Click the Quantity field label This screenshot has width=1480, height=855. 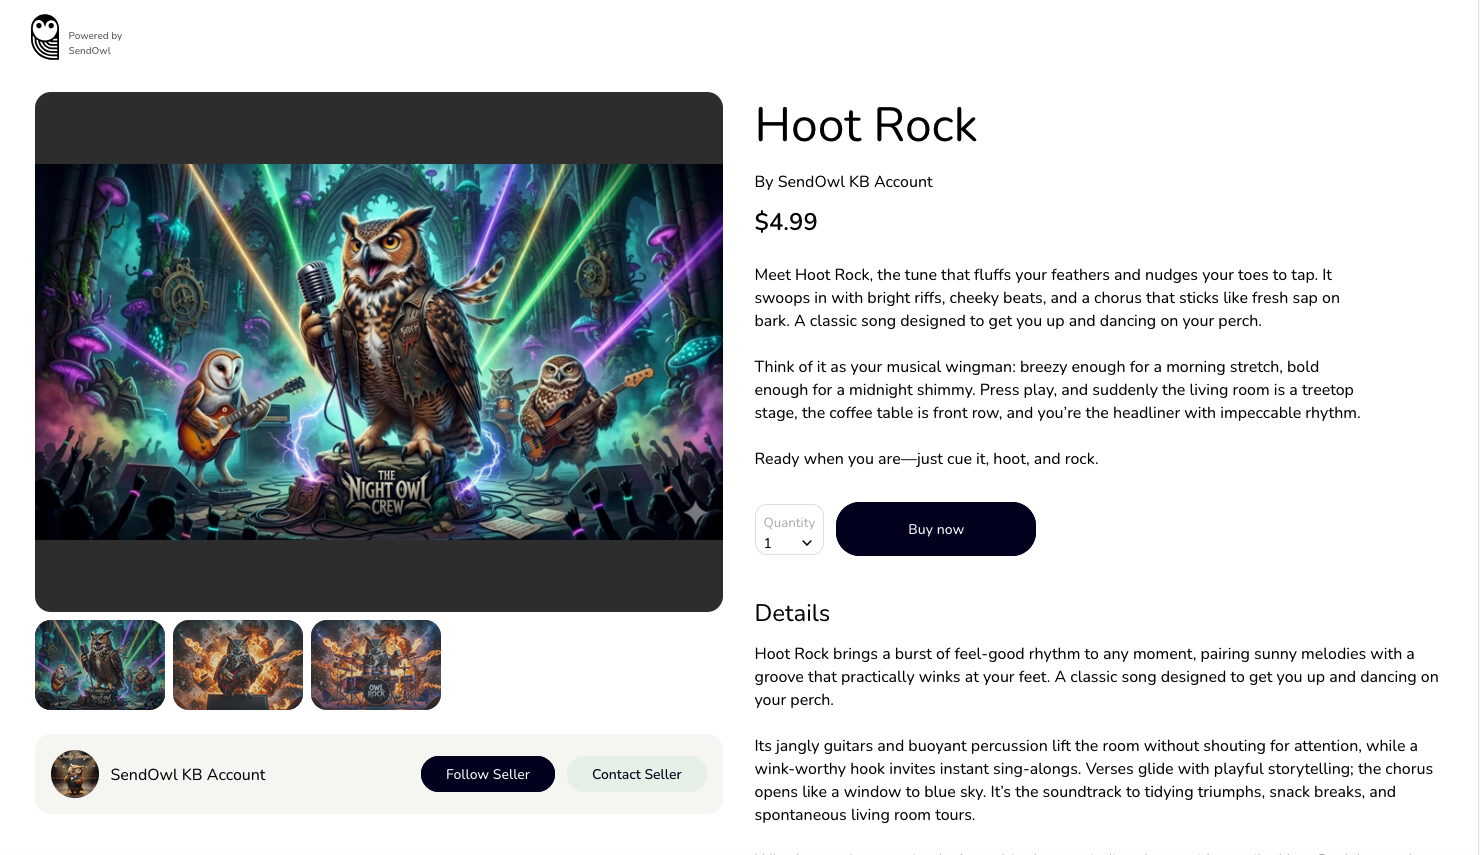coord(789,522)
